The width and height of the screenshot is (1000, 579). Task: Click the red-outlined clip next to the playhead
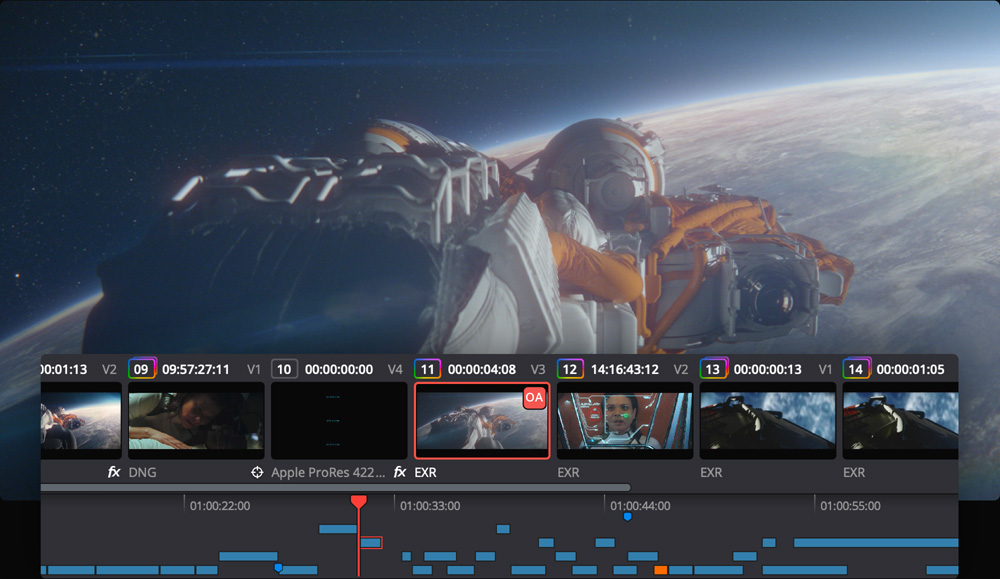(x=371, y=543)
